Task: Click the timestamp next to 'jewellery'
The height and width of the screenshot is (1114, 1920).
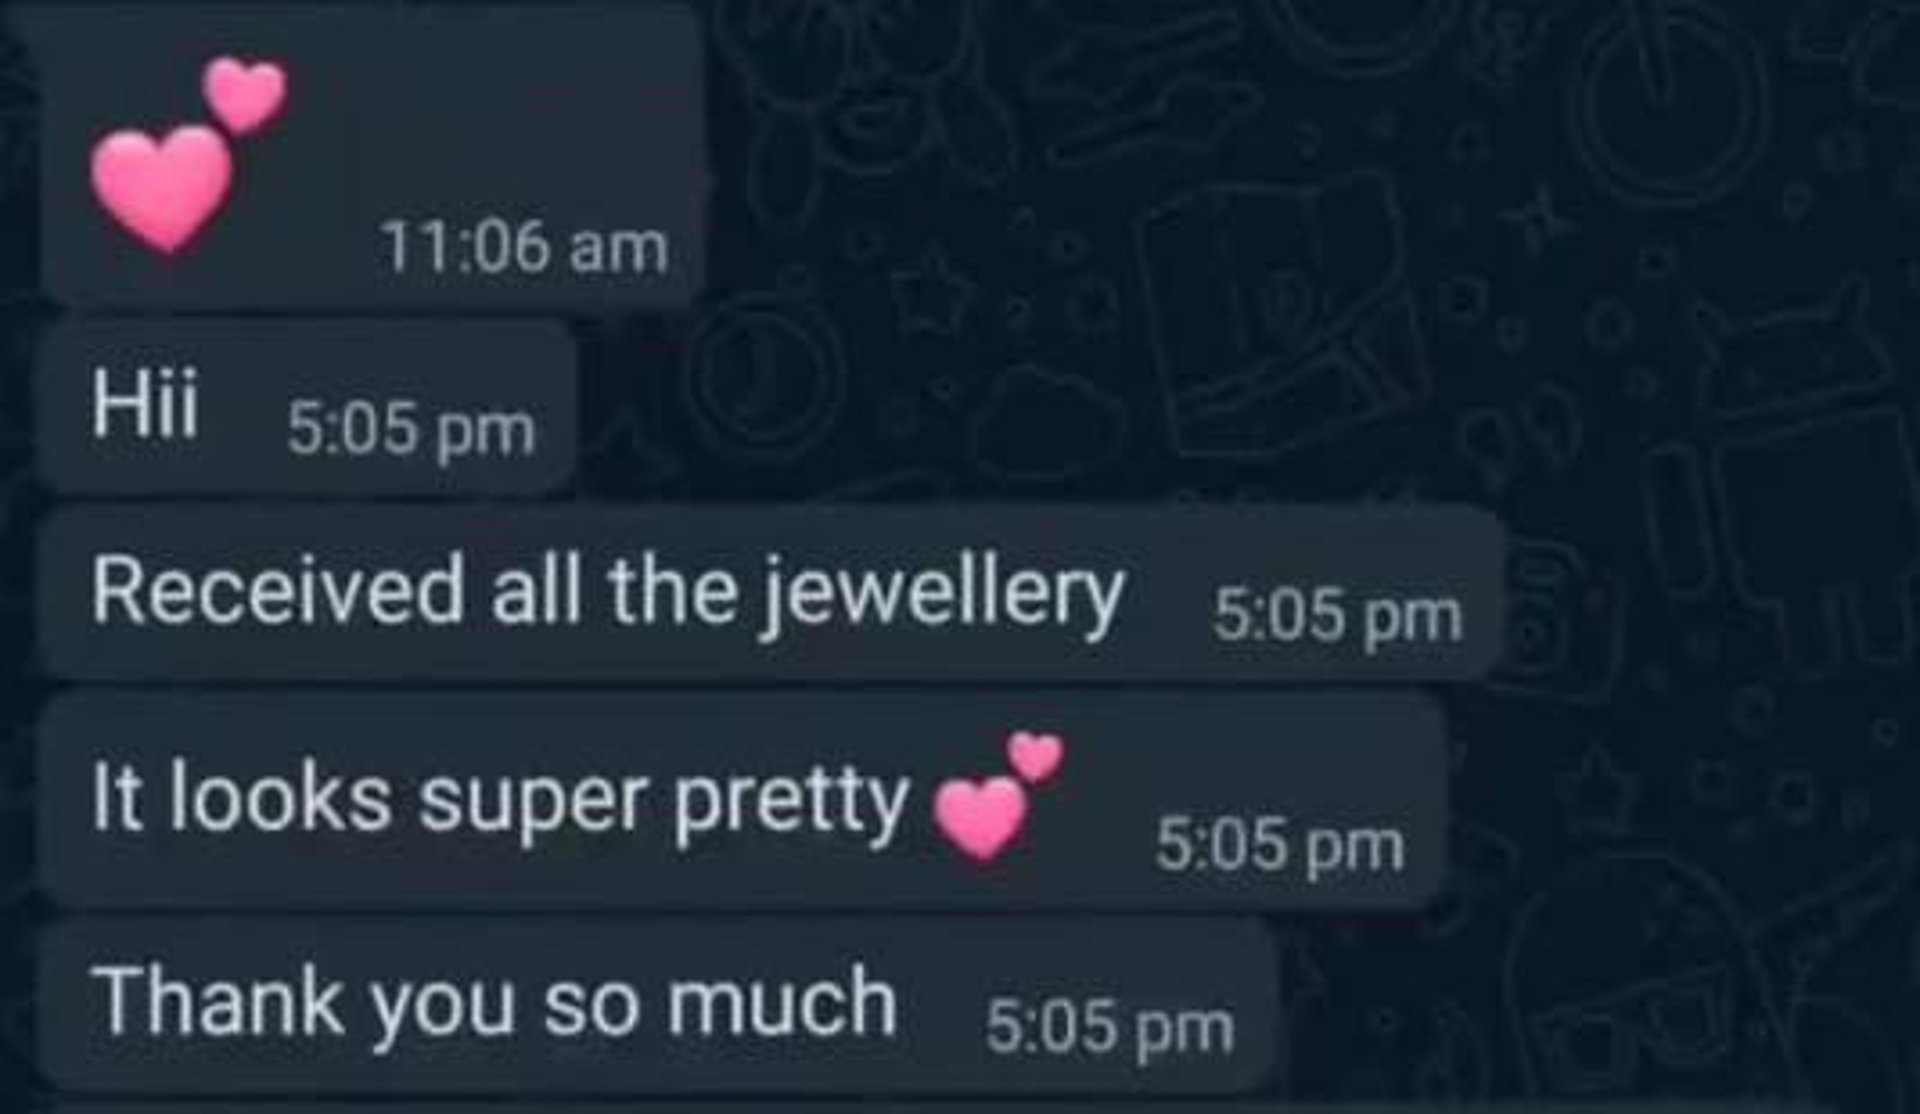Action: tap(1338, 617)
